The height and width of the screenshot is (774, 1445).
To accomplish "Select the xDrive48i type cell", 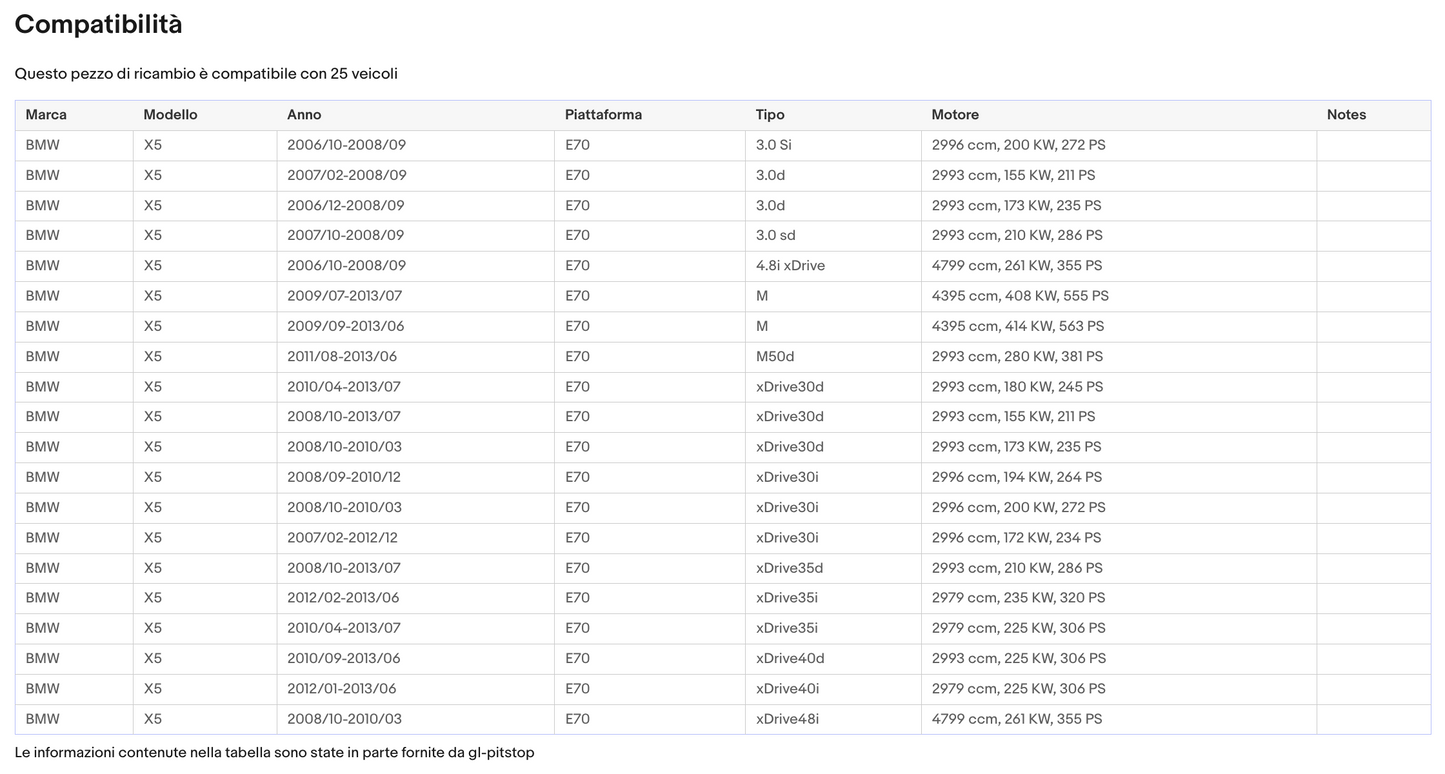I will [x=787, y=719].
